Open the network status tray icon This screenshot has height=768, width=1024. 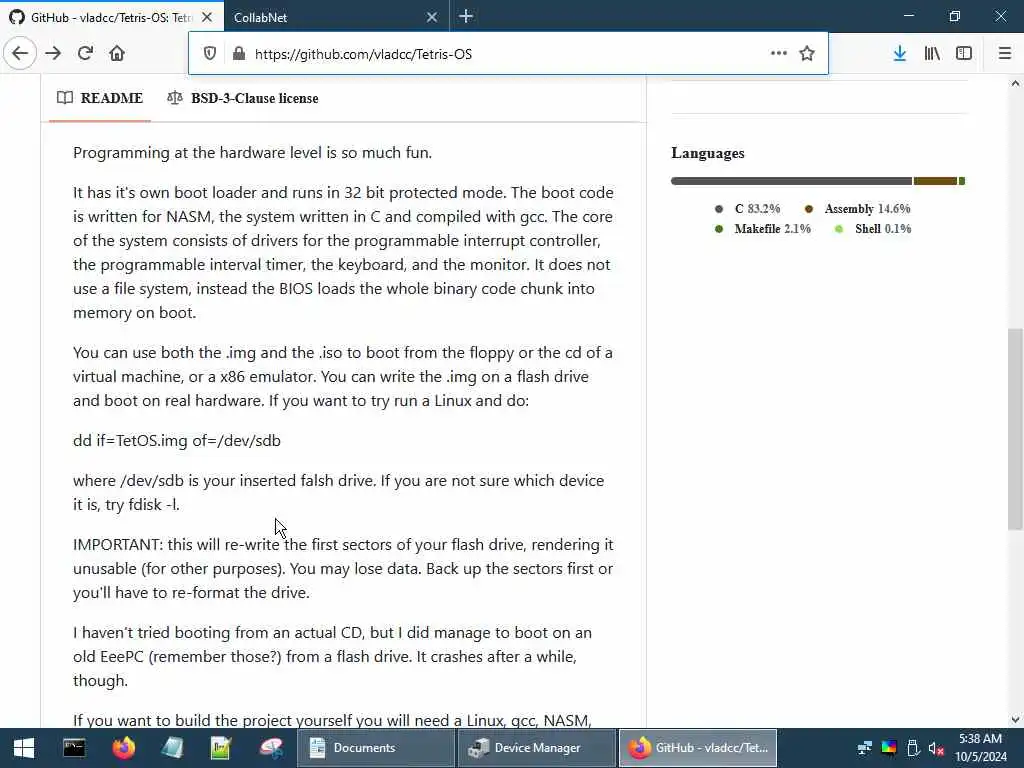click(865, 748)
